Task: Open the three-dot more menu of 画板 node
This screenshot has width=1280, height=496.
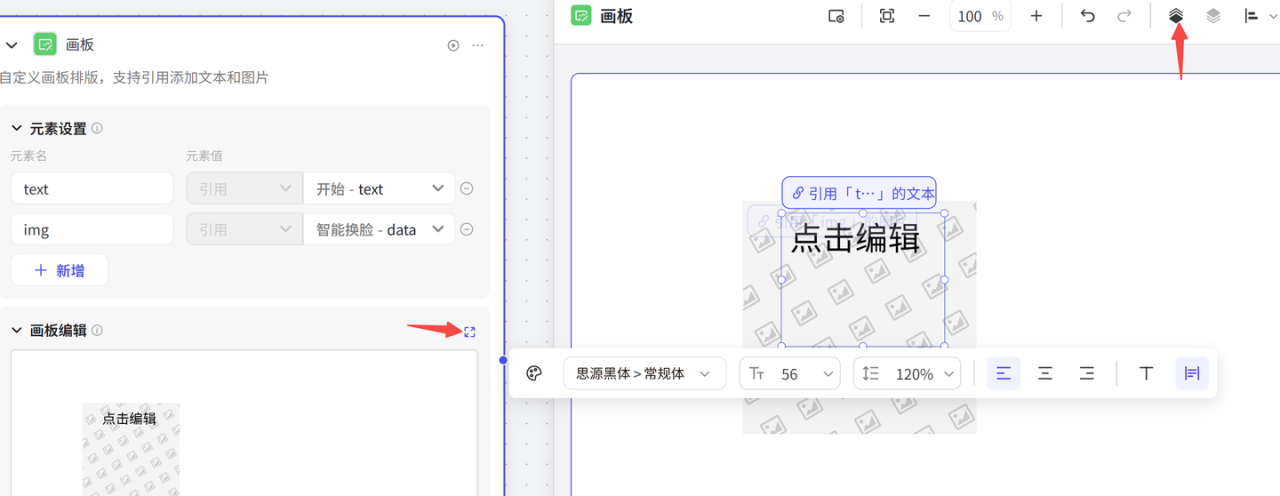Action: (478, 45)
